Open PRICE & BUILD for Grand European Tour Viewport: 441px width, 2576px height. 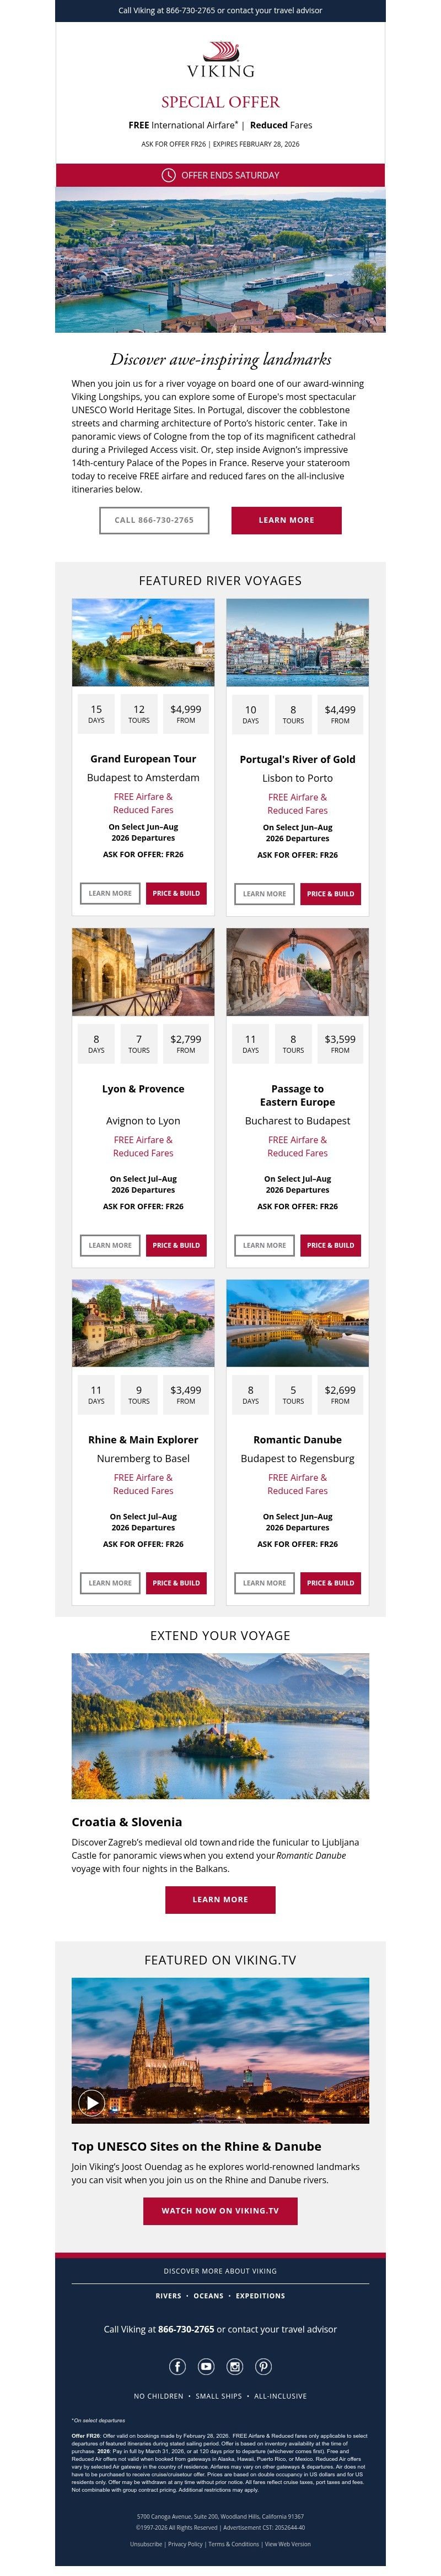pos(175,893)
